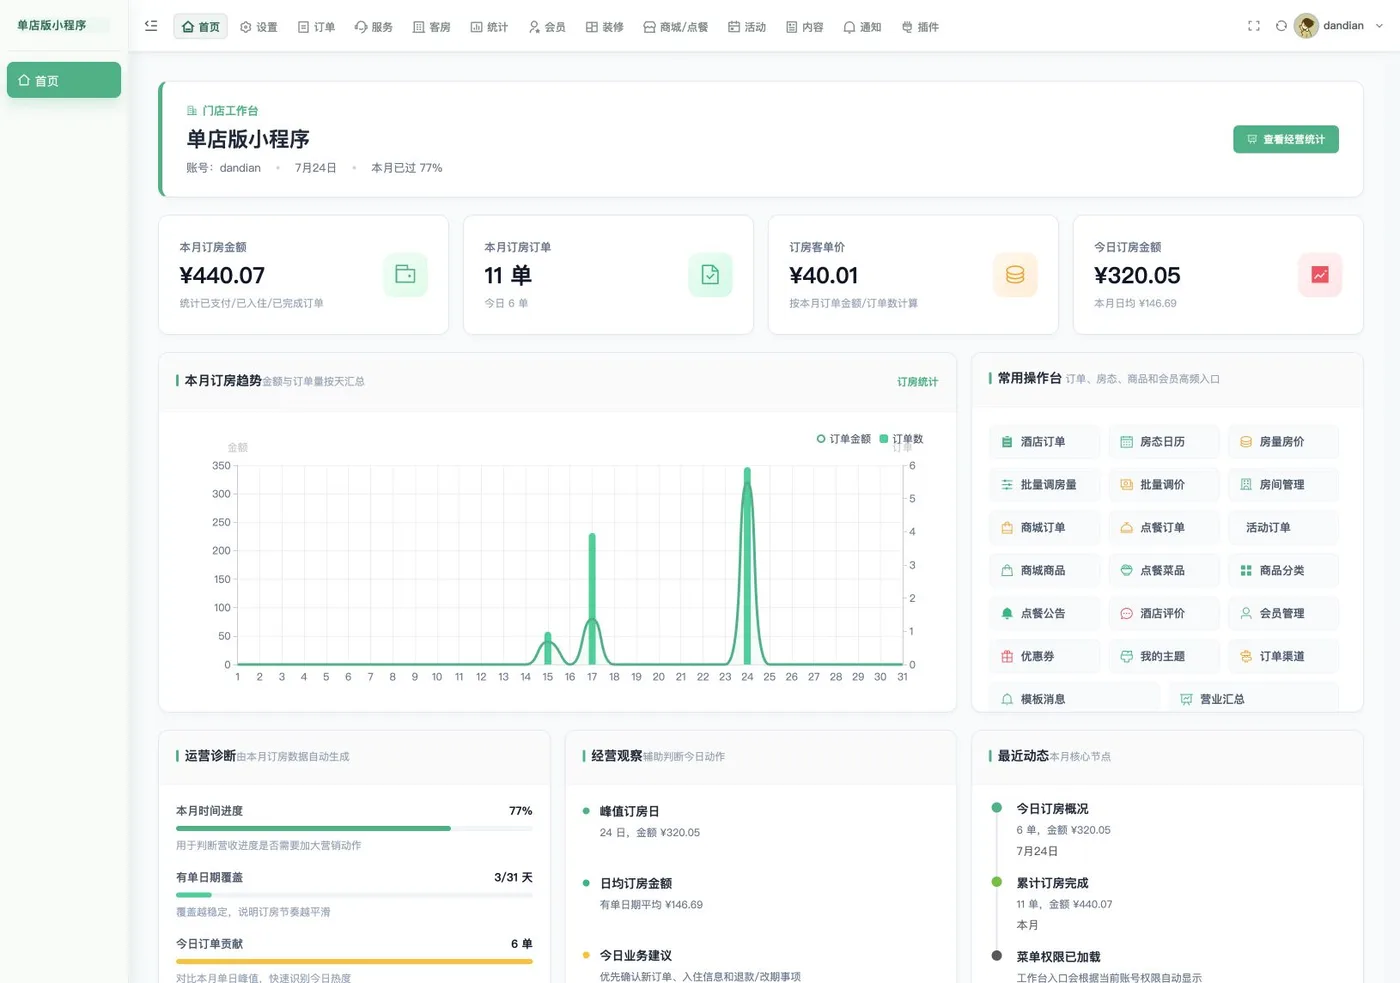Click the wallet icon on 本月订房金额 card
Viewport: 1400px width, 983px height.
(x=405, y=274)
